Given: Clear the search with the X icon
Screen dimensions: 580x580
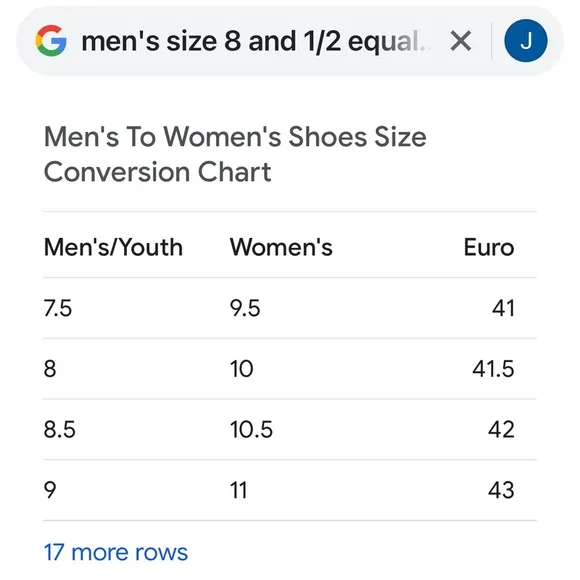Looking at the screenshot, I should [461, 41].
